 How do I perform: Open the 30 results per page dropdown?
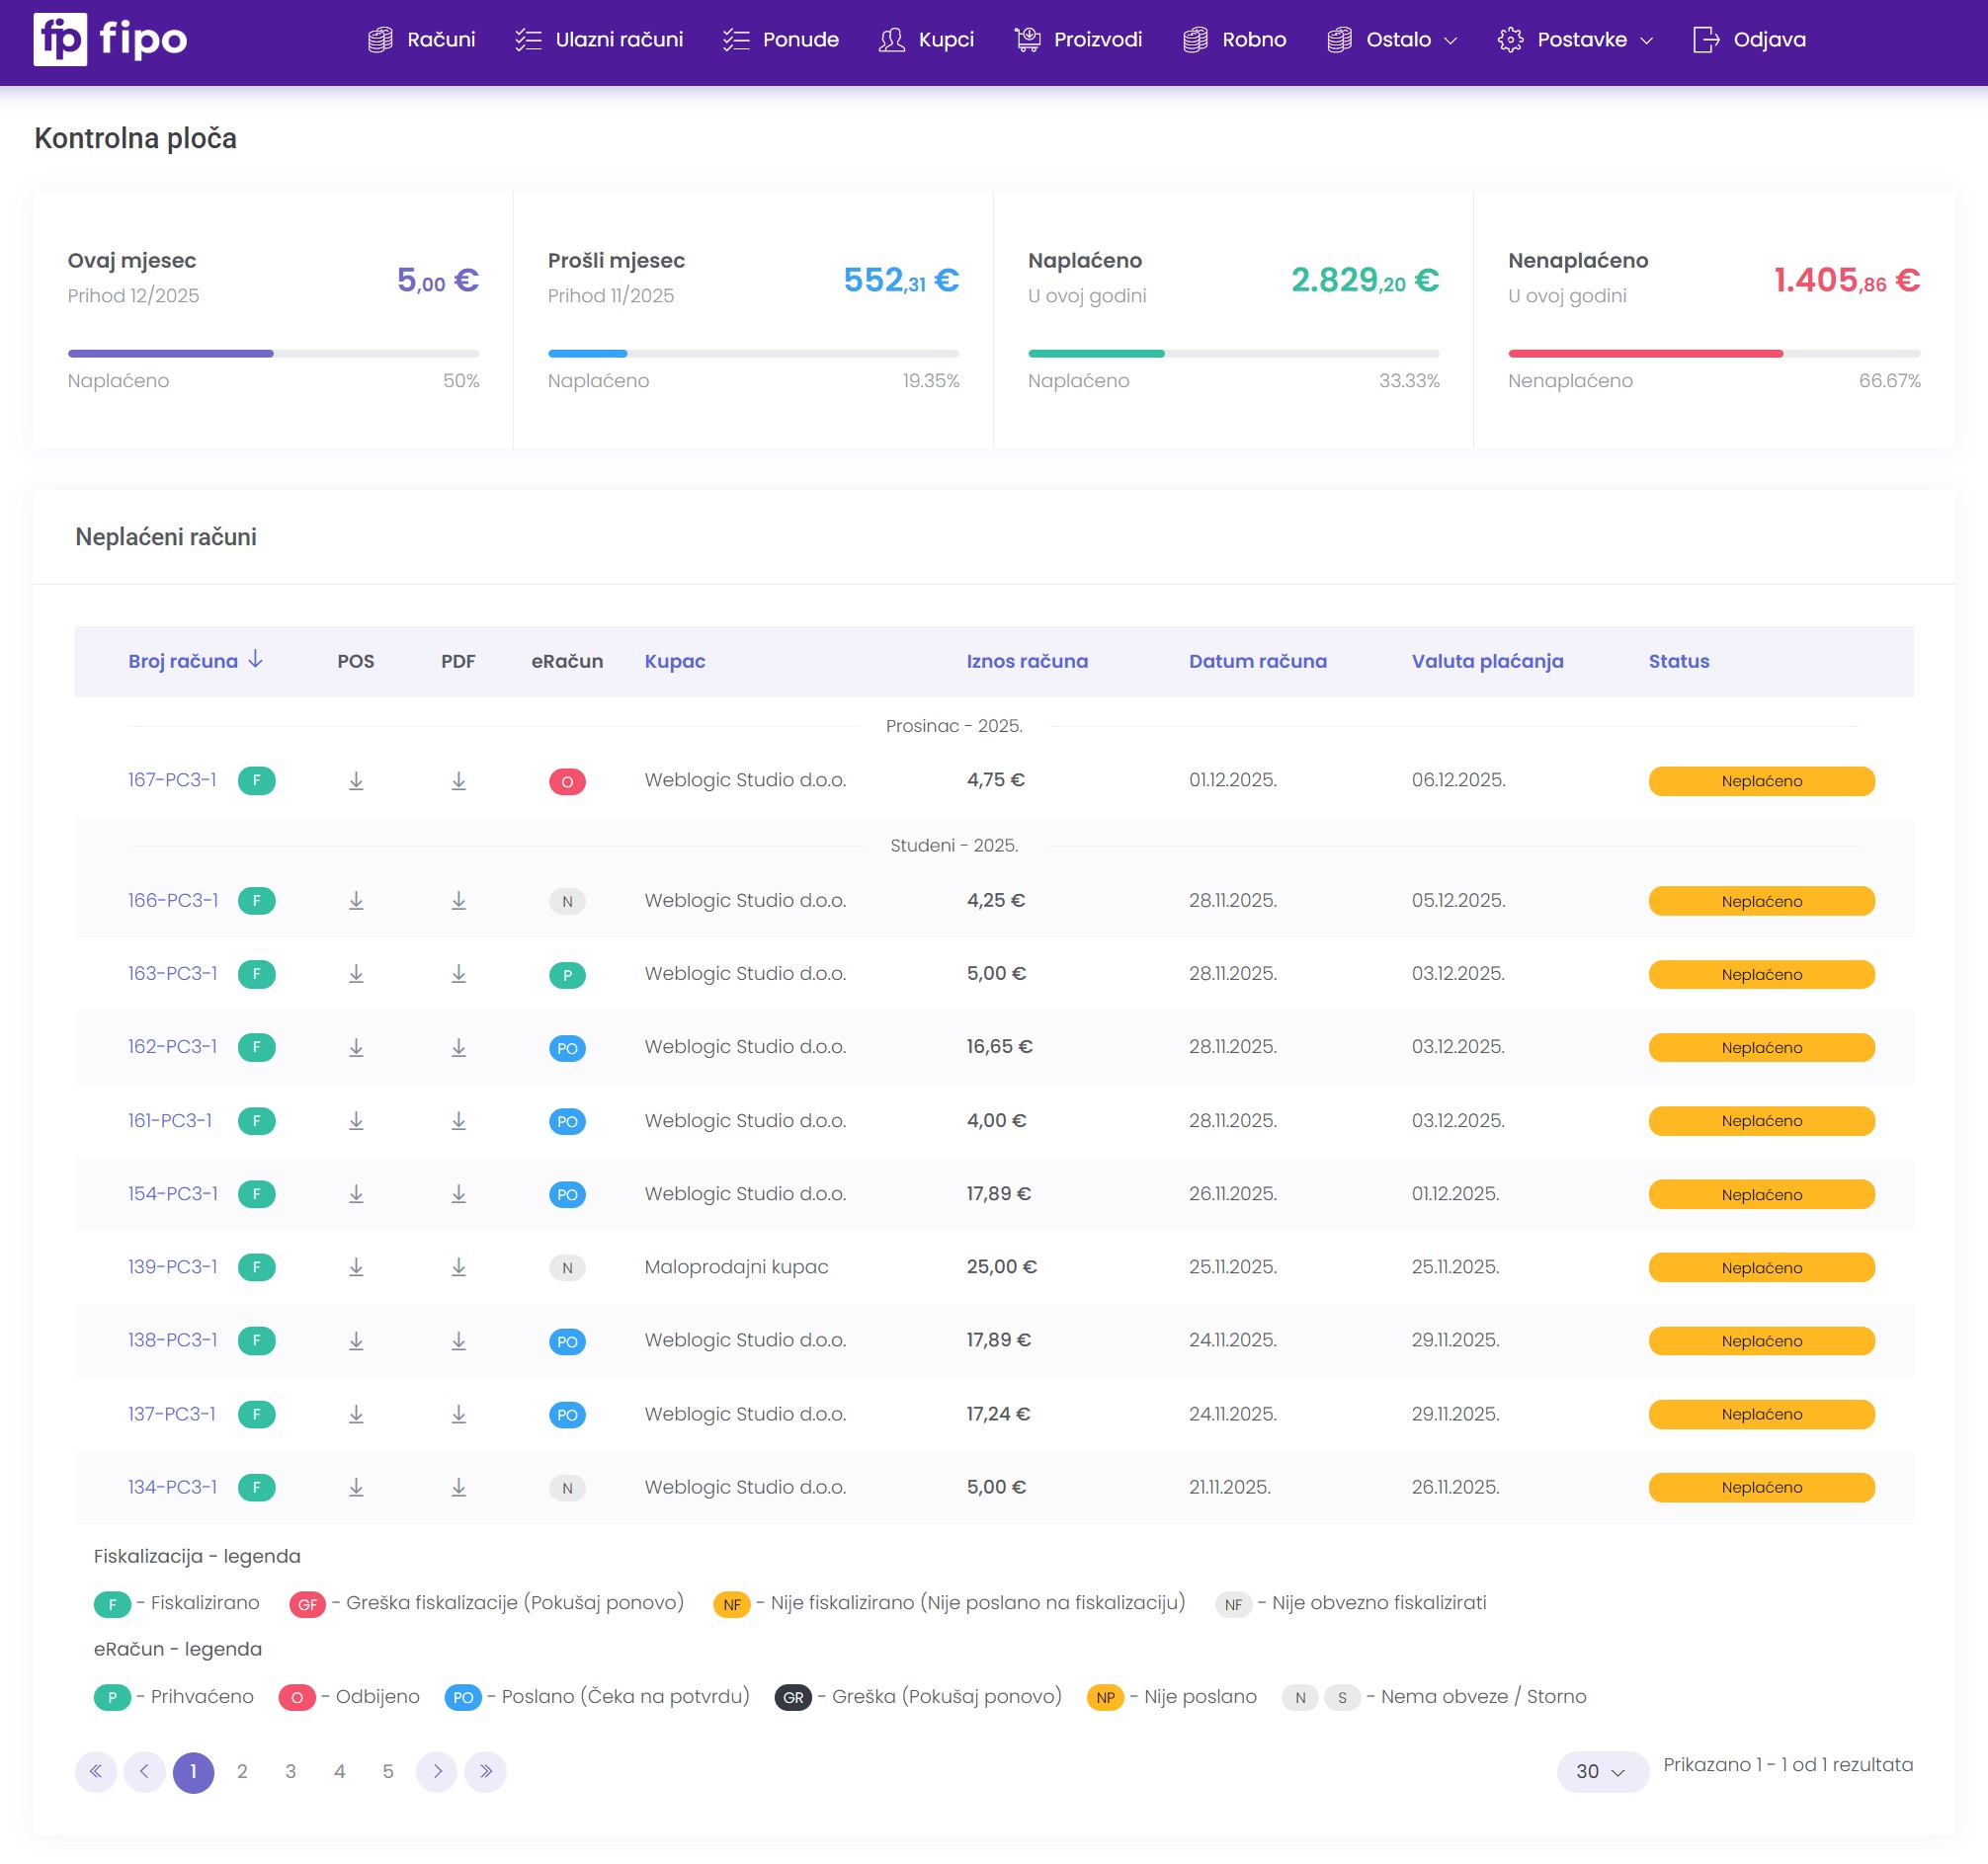tap(1601, 1772)
